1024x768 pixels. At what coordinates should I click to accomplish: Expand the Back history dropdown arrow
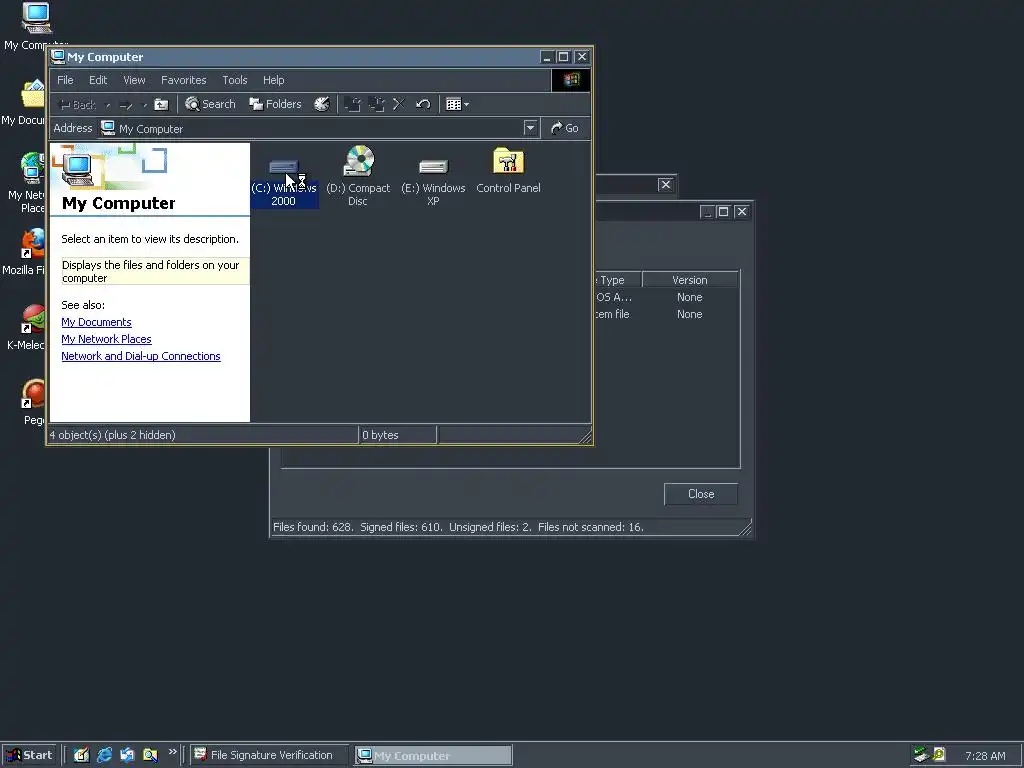click(x=108, y=104)
